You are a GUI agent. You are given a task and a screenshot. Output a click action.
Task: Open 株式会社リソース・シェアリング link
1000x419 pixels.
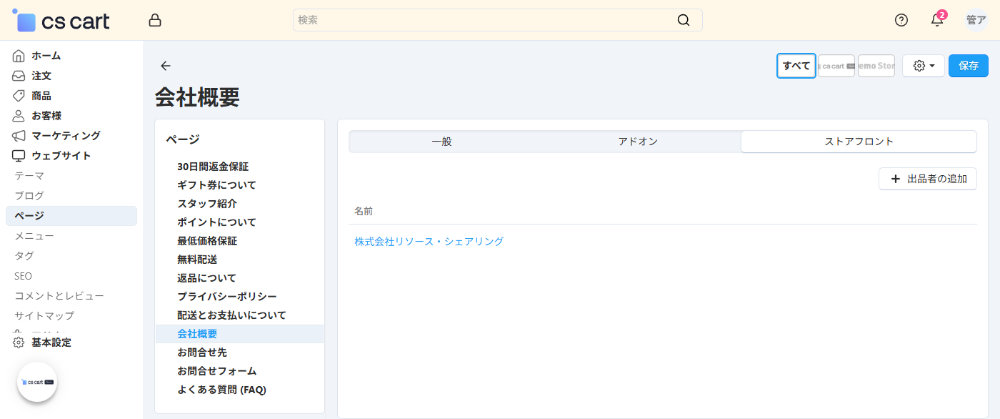429,241
